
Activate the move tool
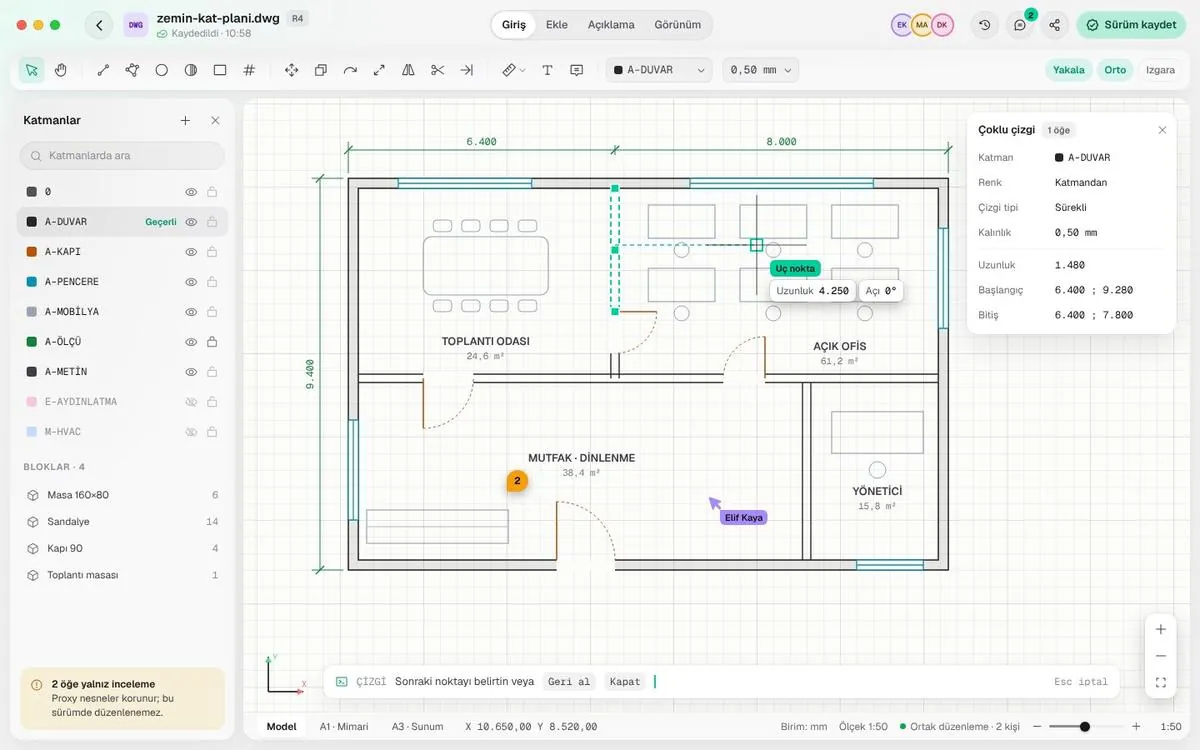pyautogui.click(x=292, y=70)
